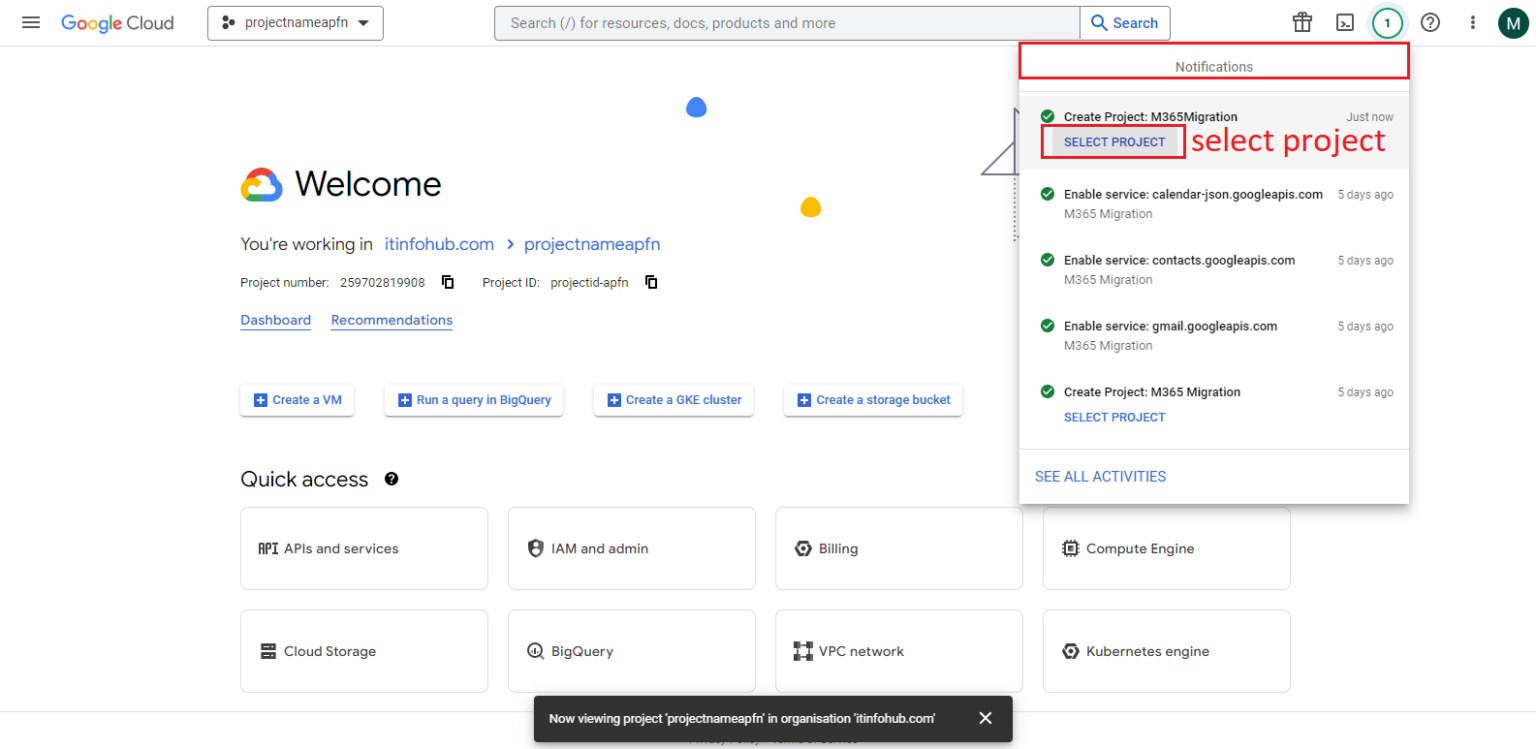
Task: Open the Dashboard tab
Action: [x=276, y=320]
